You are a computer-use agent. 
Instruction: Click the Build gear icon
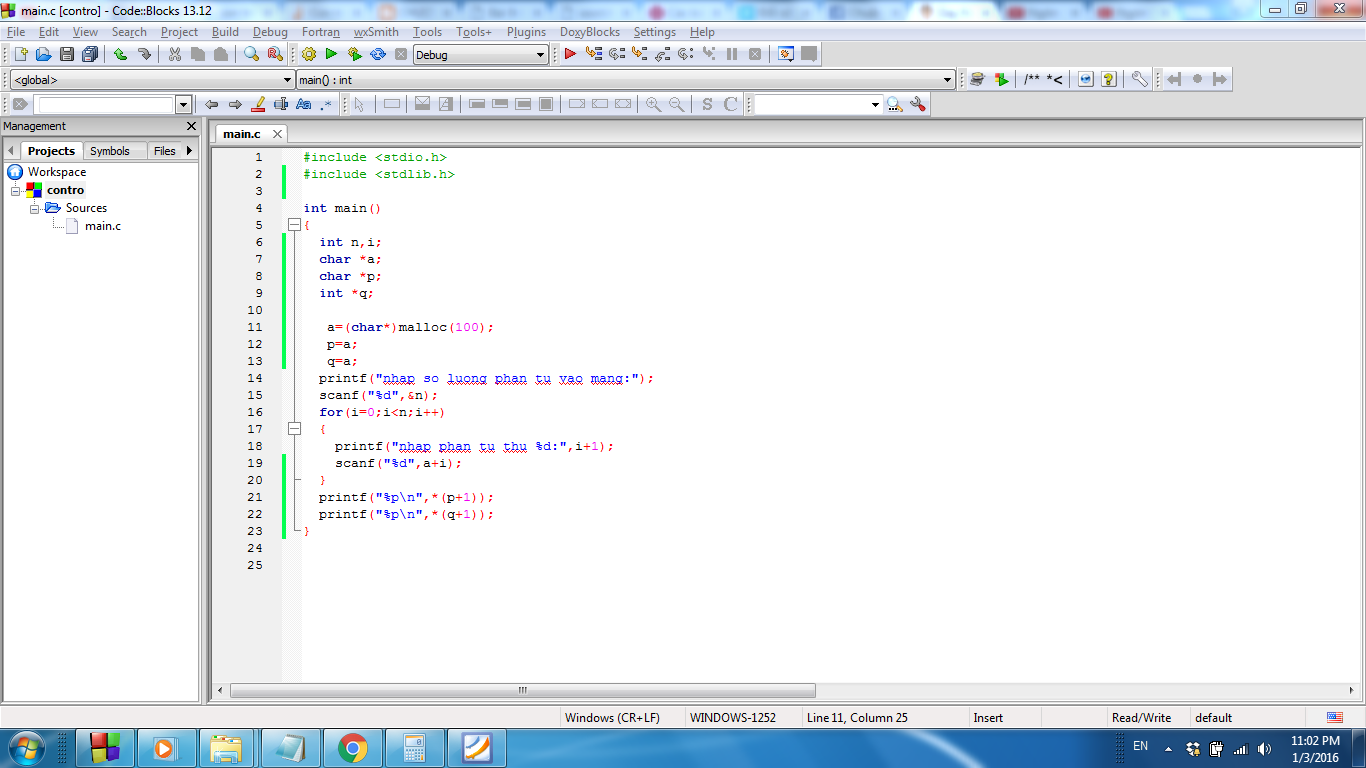pos(308,54)
